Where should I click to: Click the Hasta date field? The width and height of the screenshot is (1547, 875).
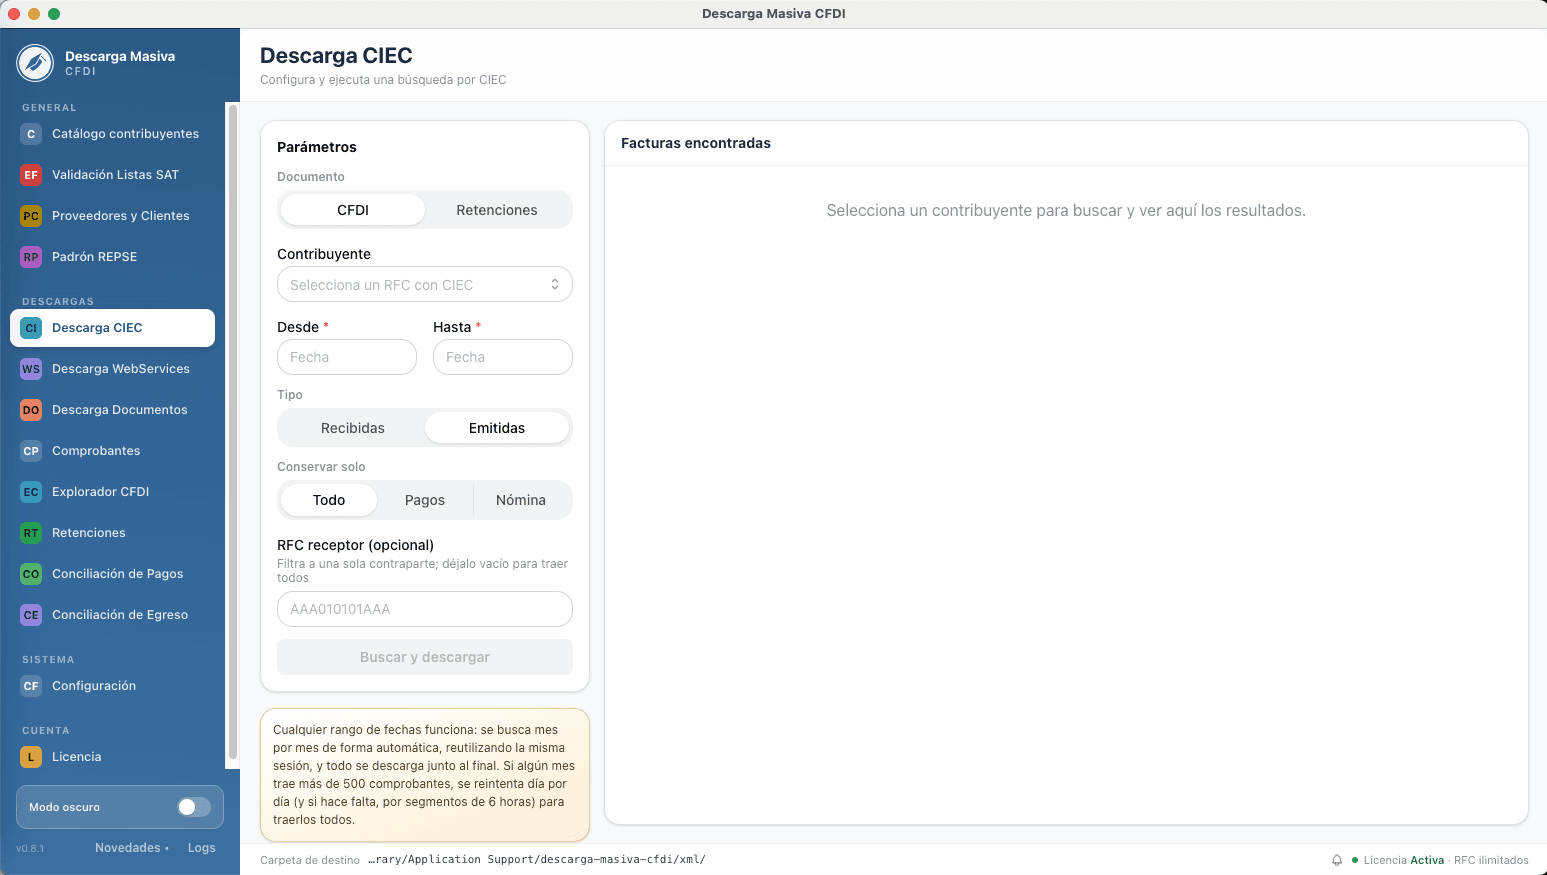503,357
